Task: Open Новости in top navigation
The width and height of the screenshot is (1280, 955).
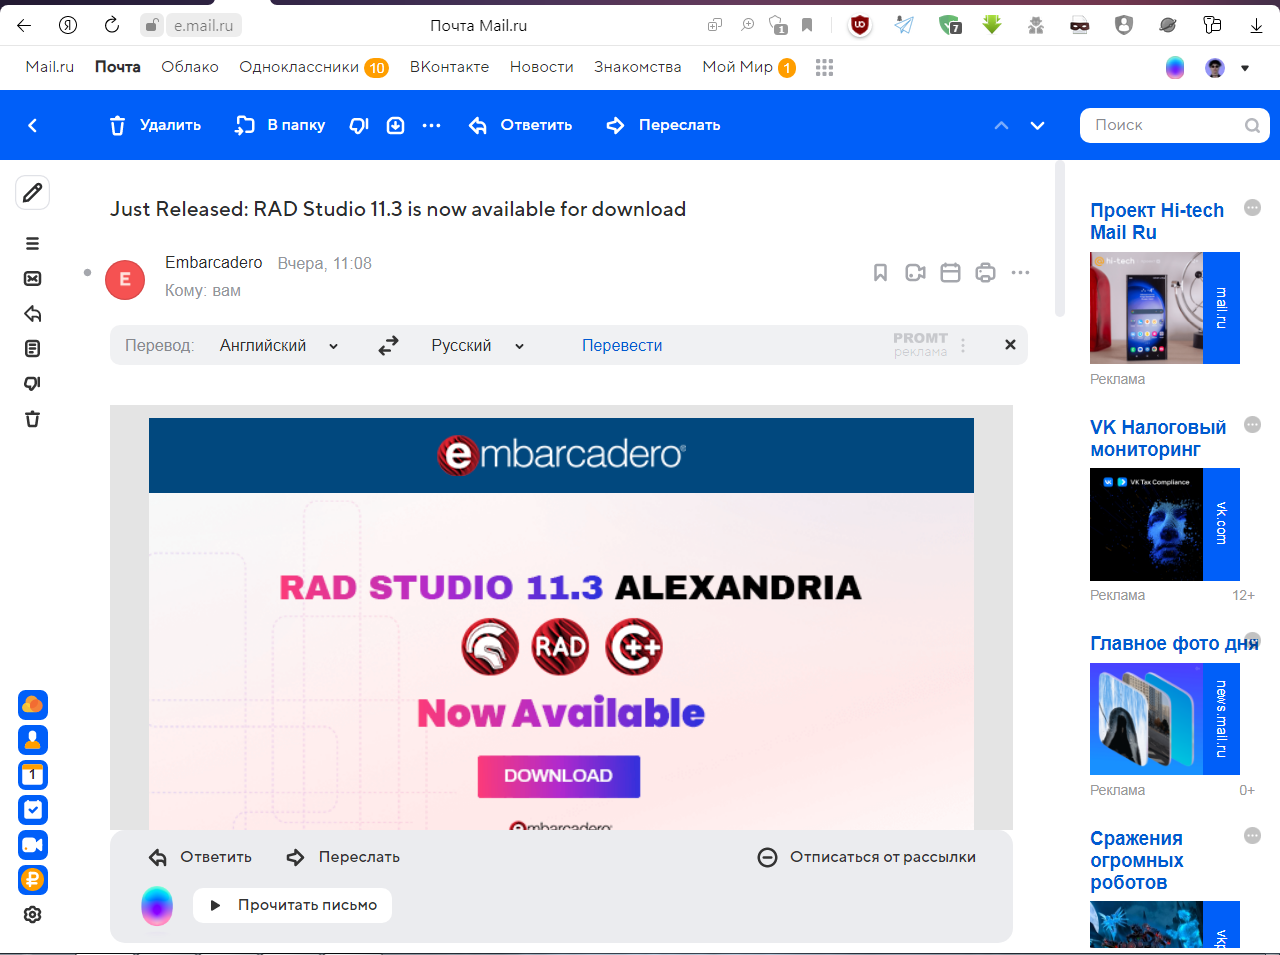Action: pyautogui.click(x=542, y=67)
